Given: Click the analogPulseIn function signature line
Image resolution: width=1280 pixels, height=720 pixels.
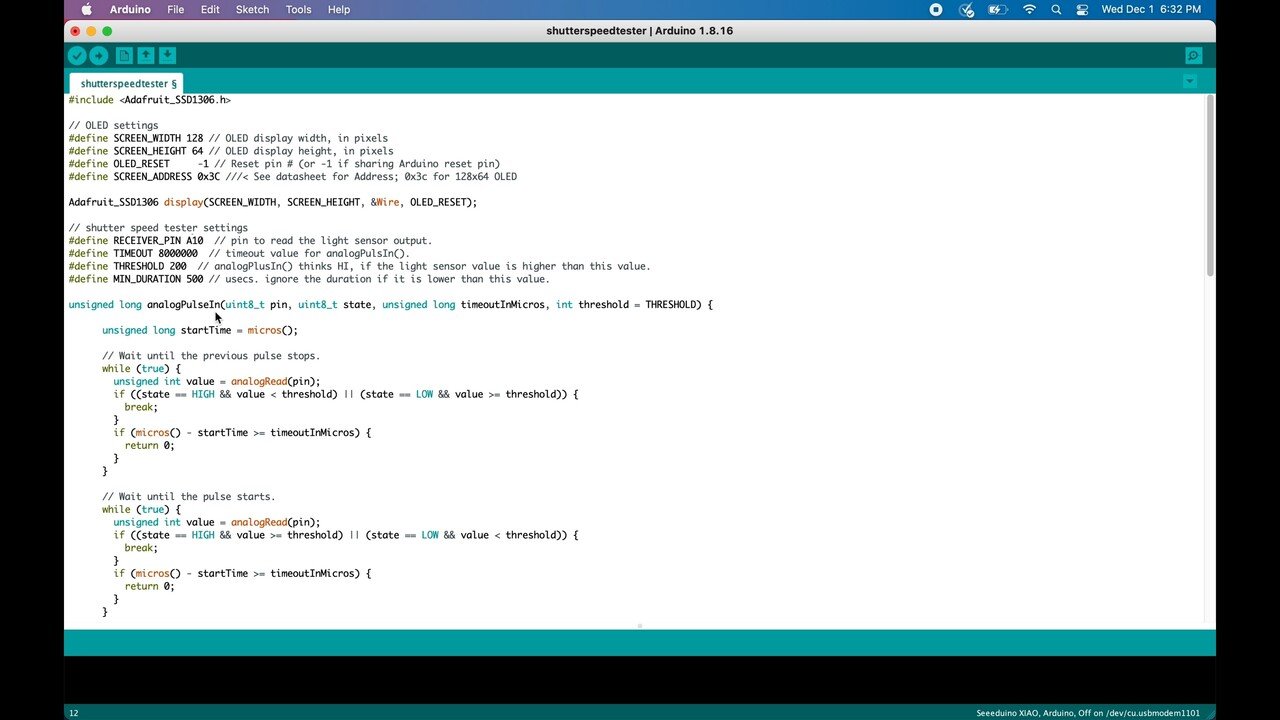Looking at the screenshot, I should [x=390, y=305].
